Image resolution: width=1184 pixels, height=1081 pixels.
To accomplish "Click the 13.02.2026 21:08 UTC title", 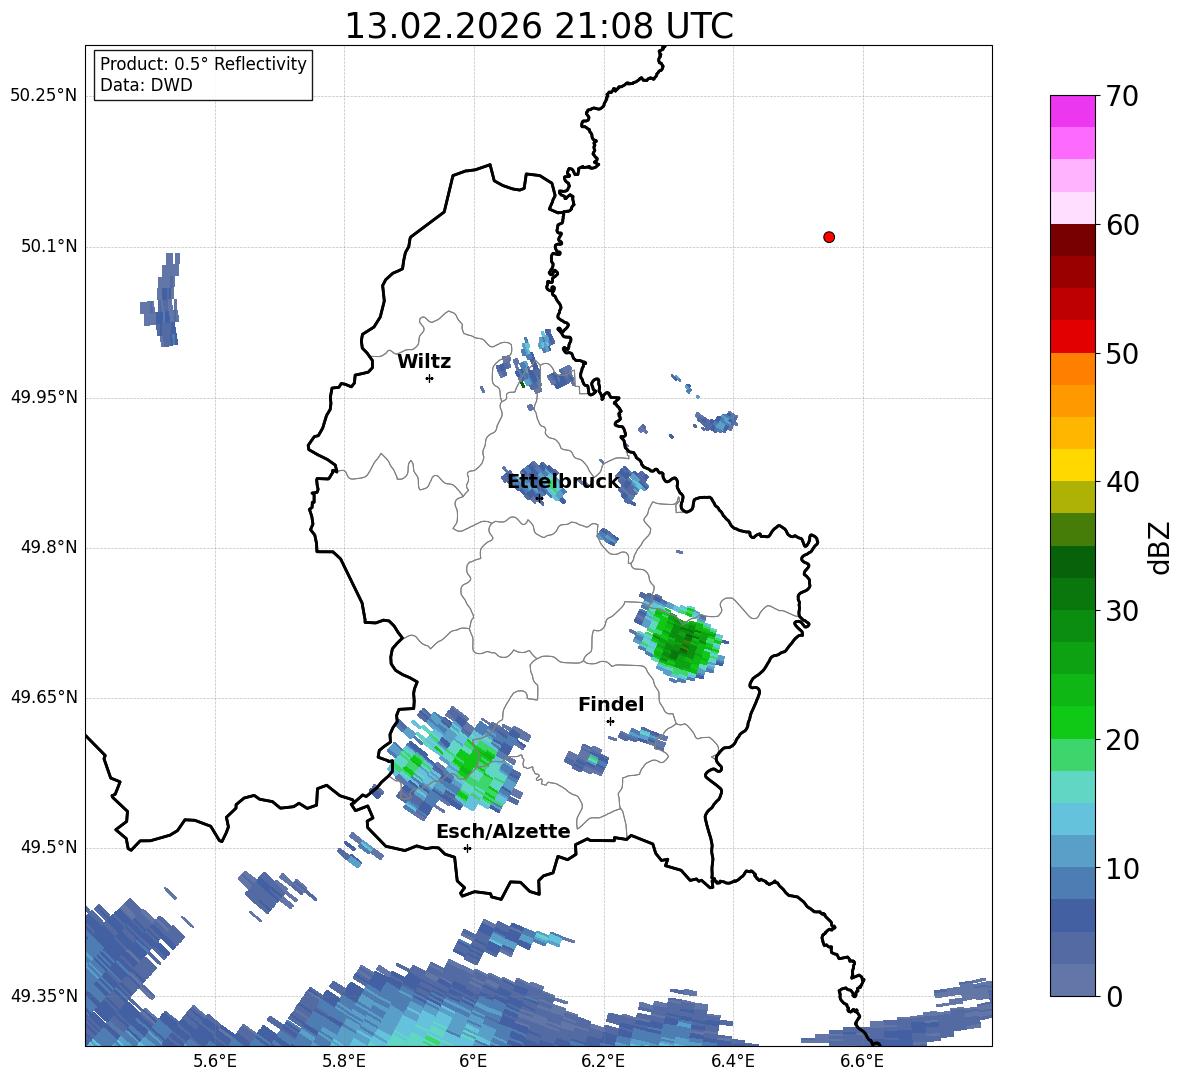I will click(539, 26).
